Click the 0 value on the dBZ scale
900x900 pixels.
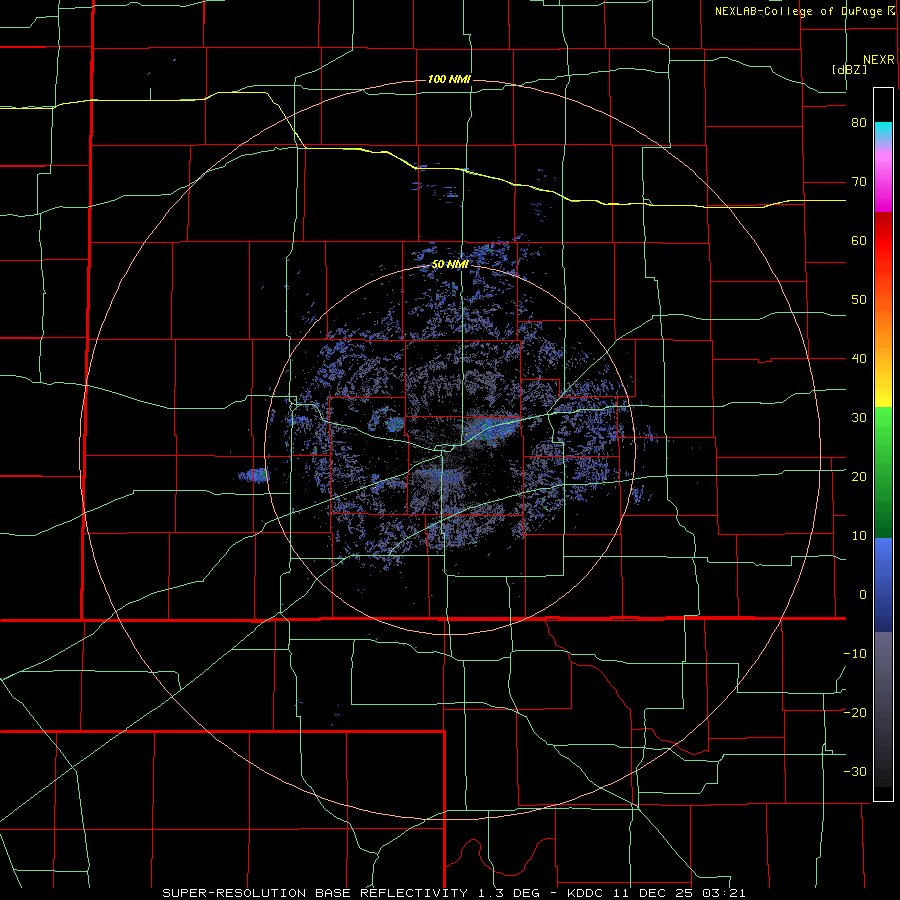point(863,595)
